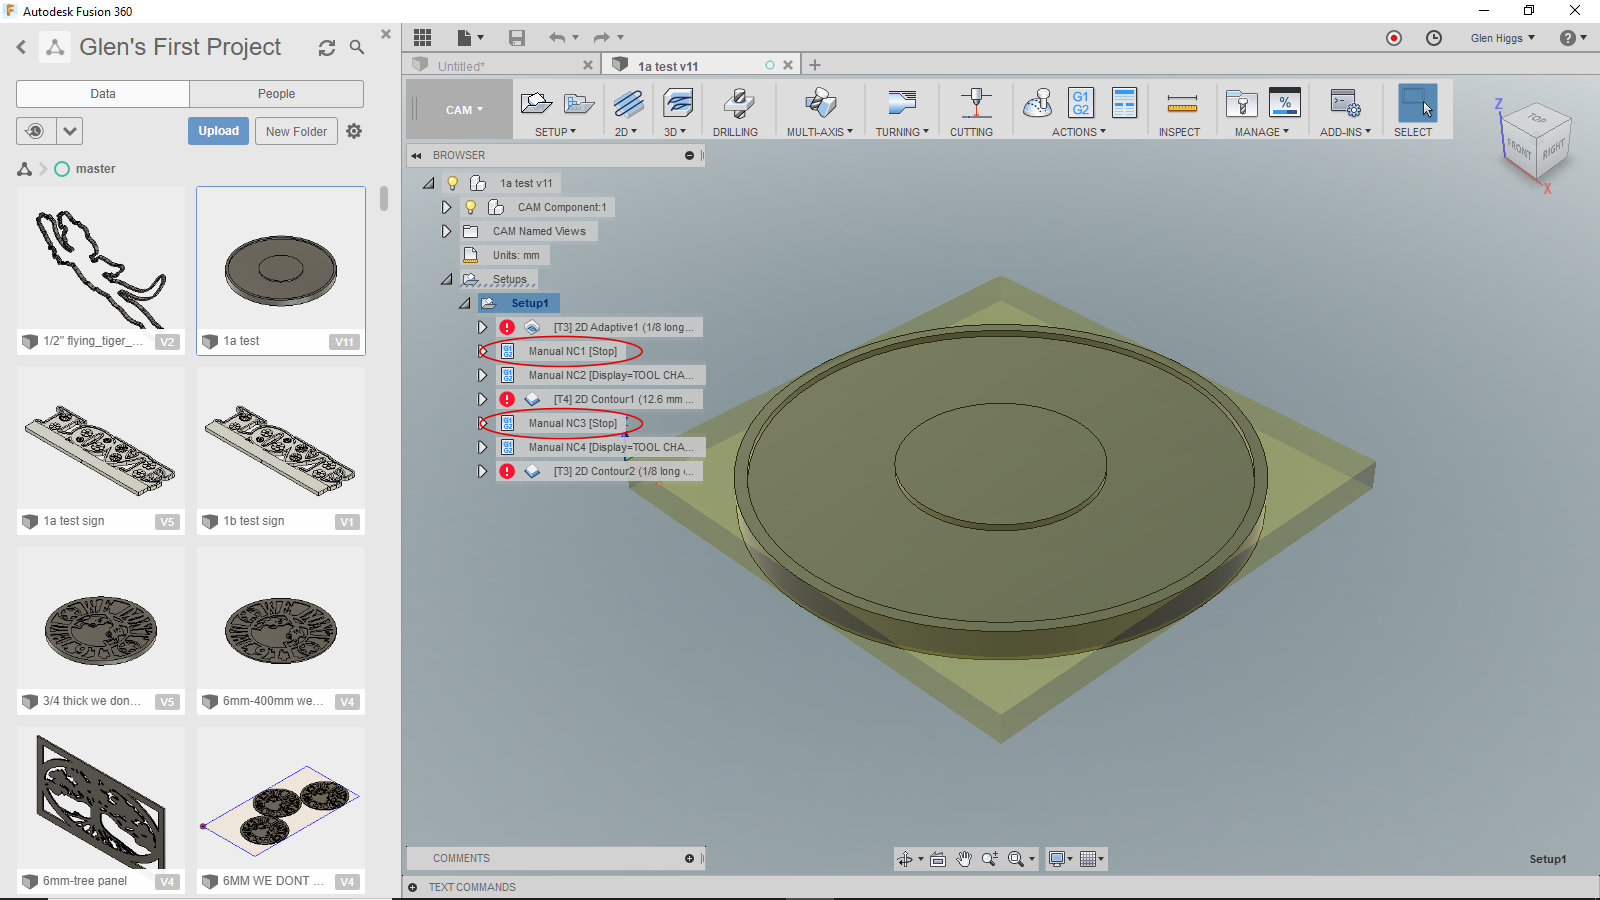This screenshot has width=1600, height=900.
Task: Select the 3D milling strategy icon
Action: [x=677, y=103]
